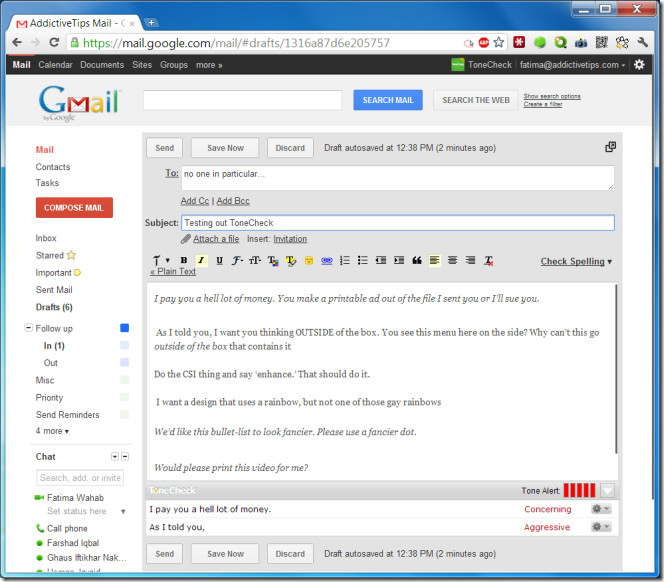The image size is (664, 582).
Task: Toggle italic formatting in compose toolbar
Action: pos(201,260)
